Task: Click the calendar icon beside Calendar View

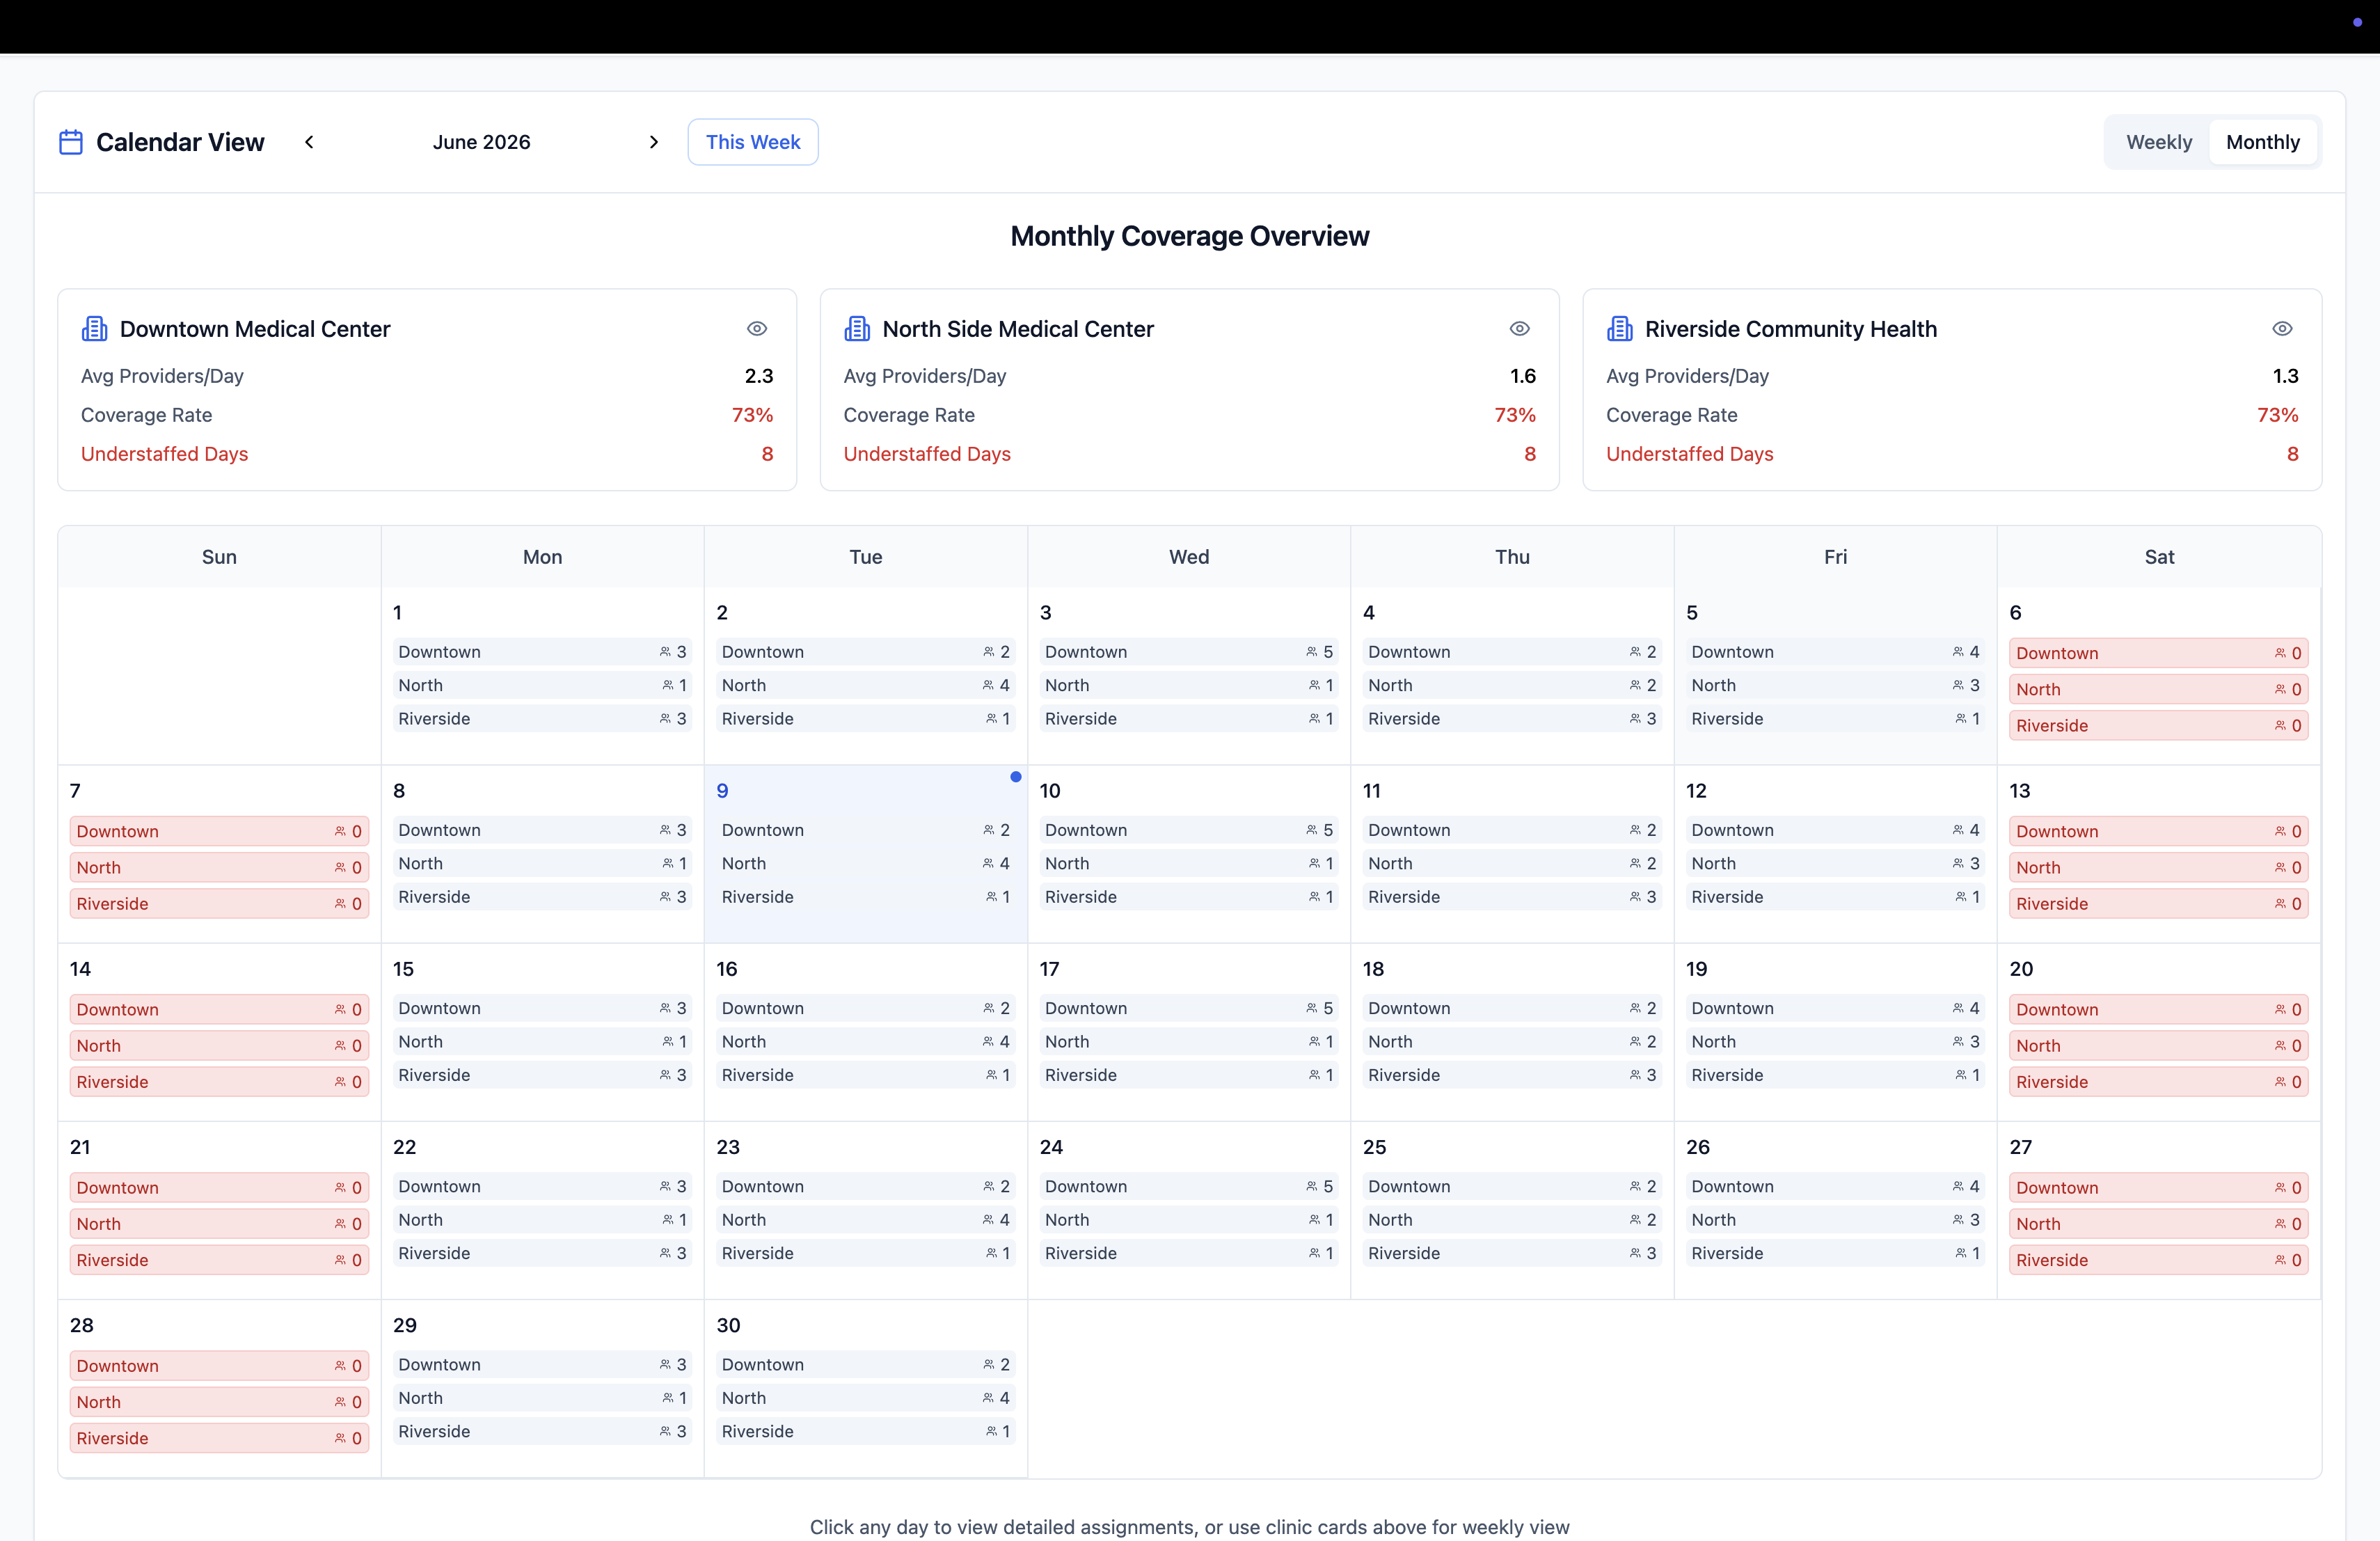Action: [71, 142]
